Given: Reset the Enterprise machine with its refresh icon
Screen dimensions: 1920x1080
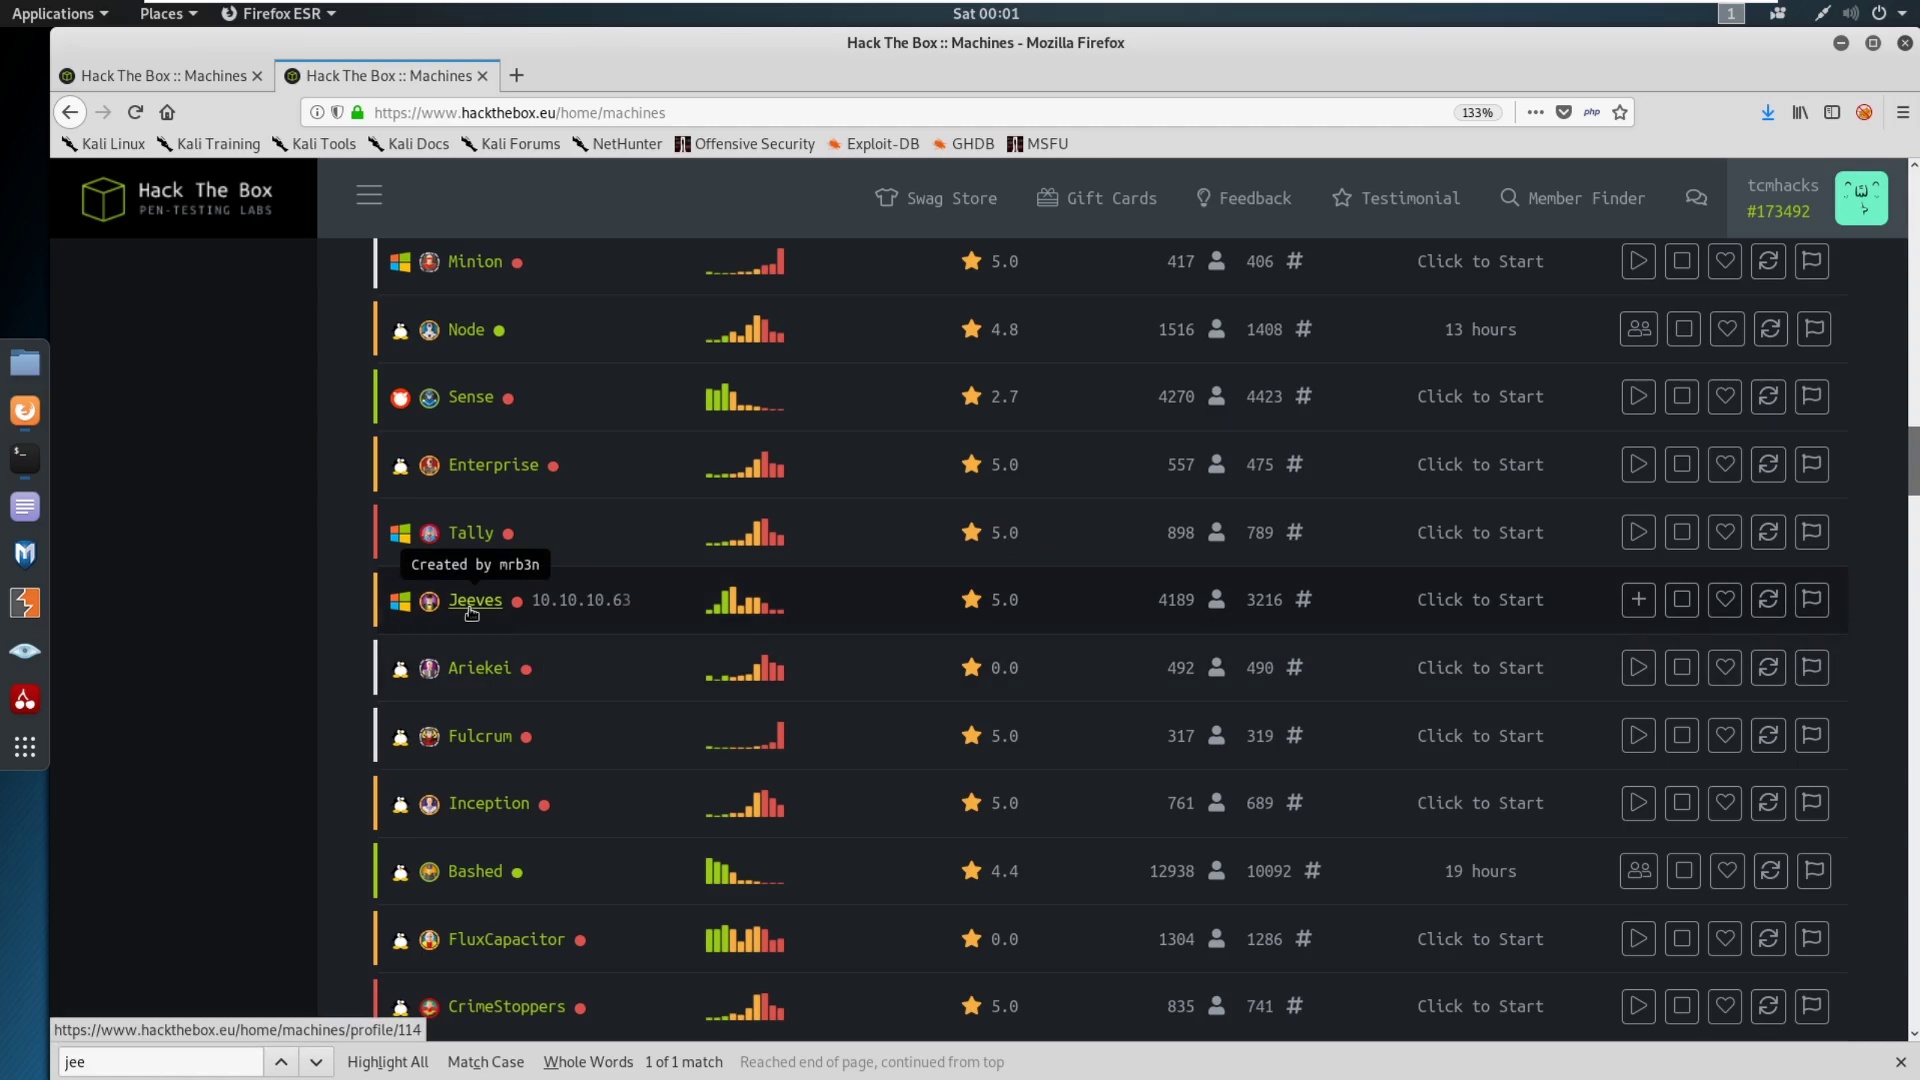Looking at the screenshot, I should pos(1768,465).
